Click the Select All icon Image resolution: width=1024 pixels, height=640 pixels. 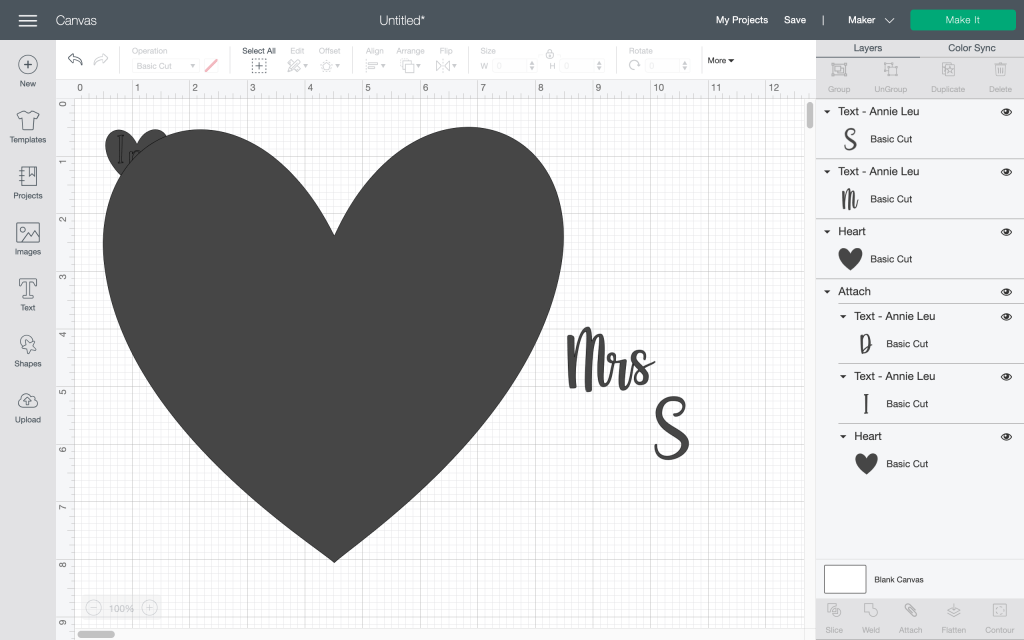pyautogui.click(x=259, y=65)
